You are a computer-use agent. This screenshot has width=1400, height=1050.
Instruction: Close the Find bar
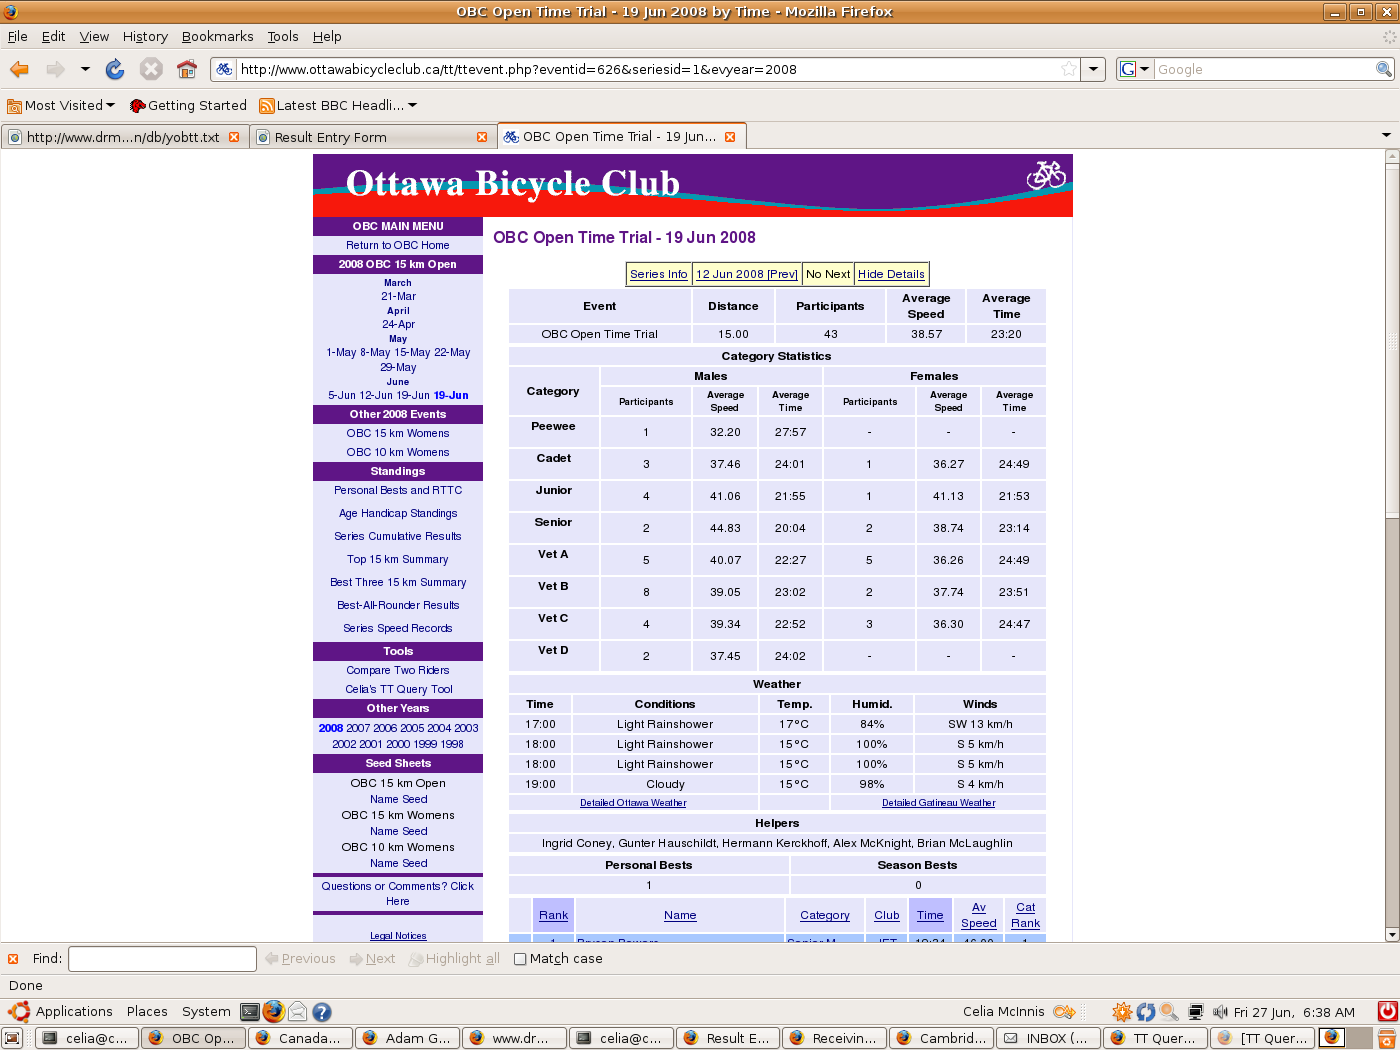click(13, 959)
